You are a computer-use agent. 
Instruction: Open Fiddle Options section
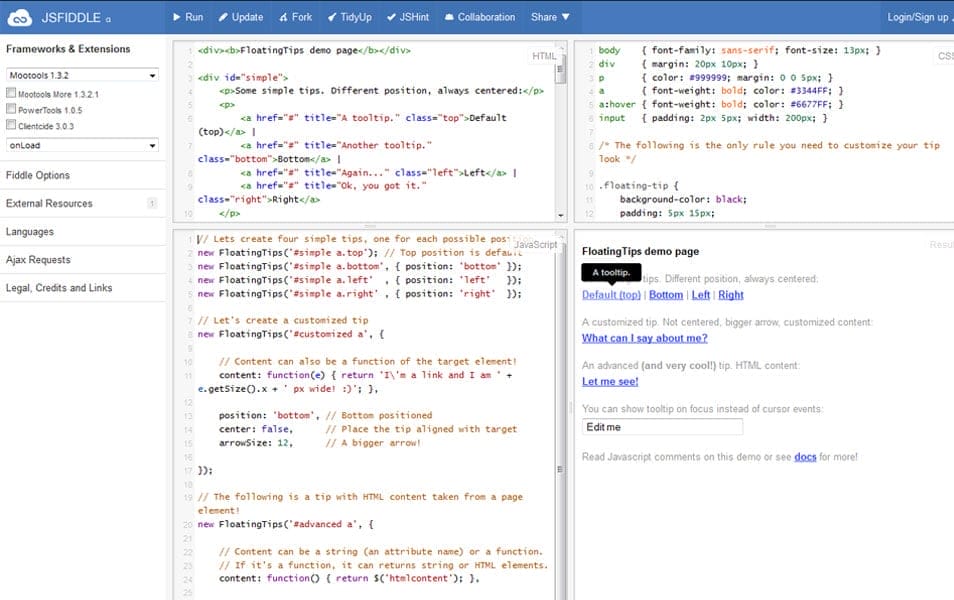[38, 176]
